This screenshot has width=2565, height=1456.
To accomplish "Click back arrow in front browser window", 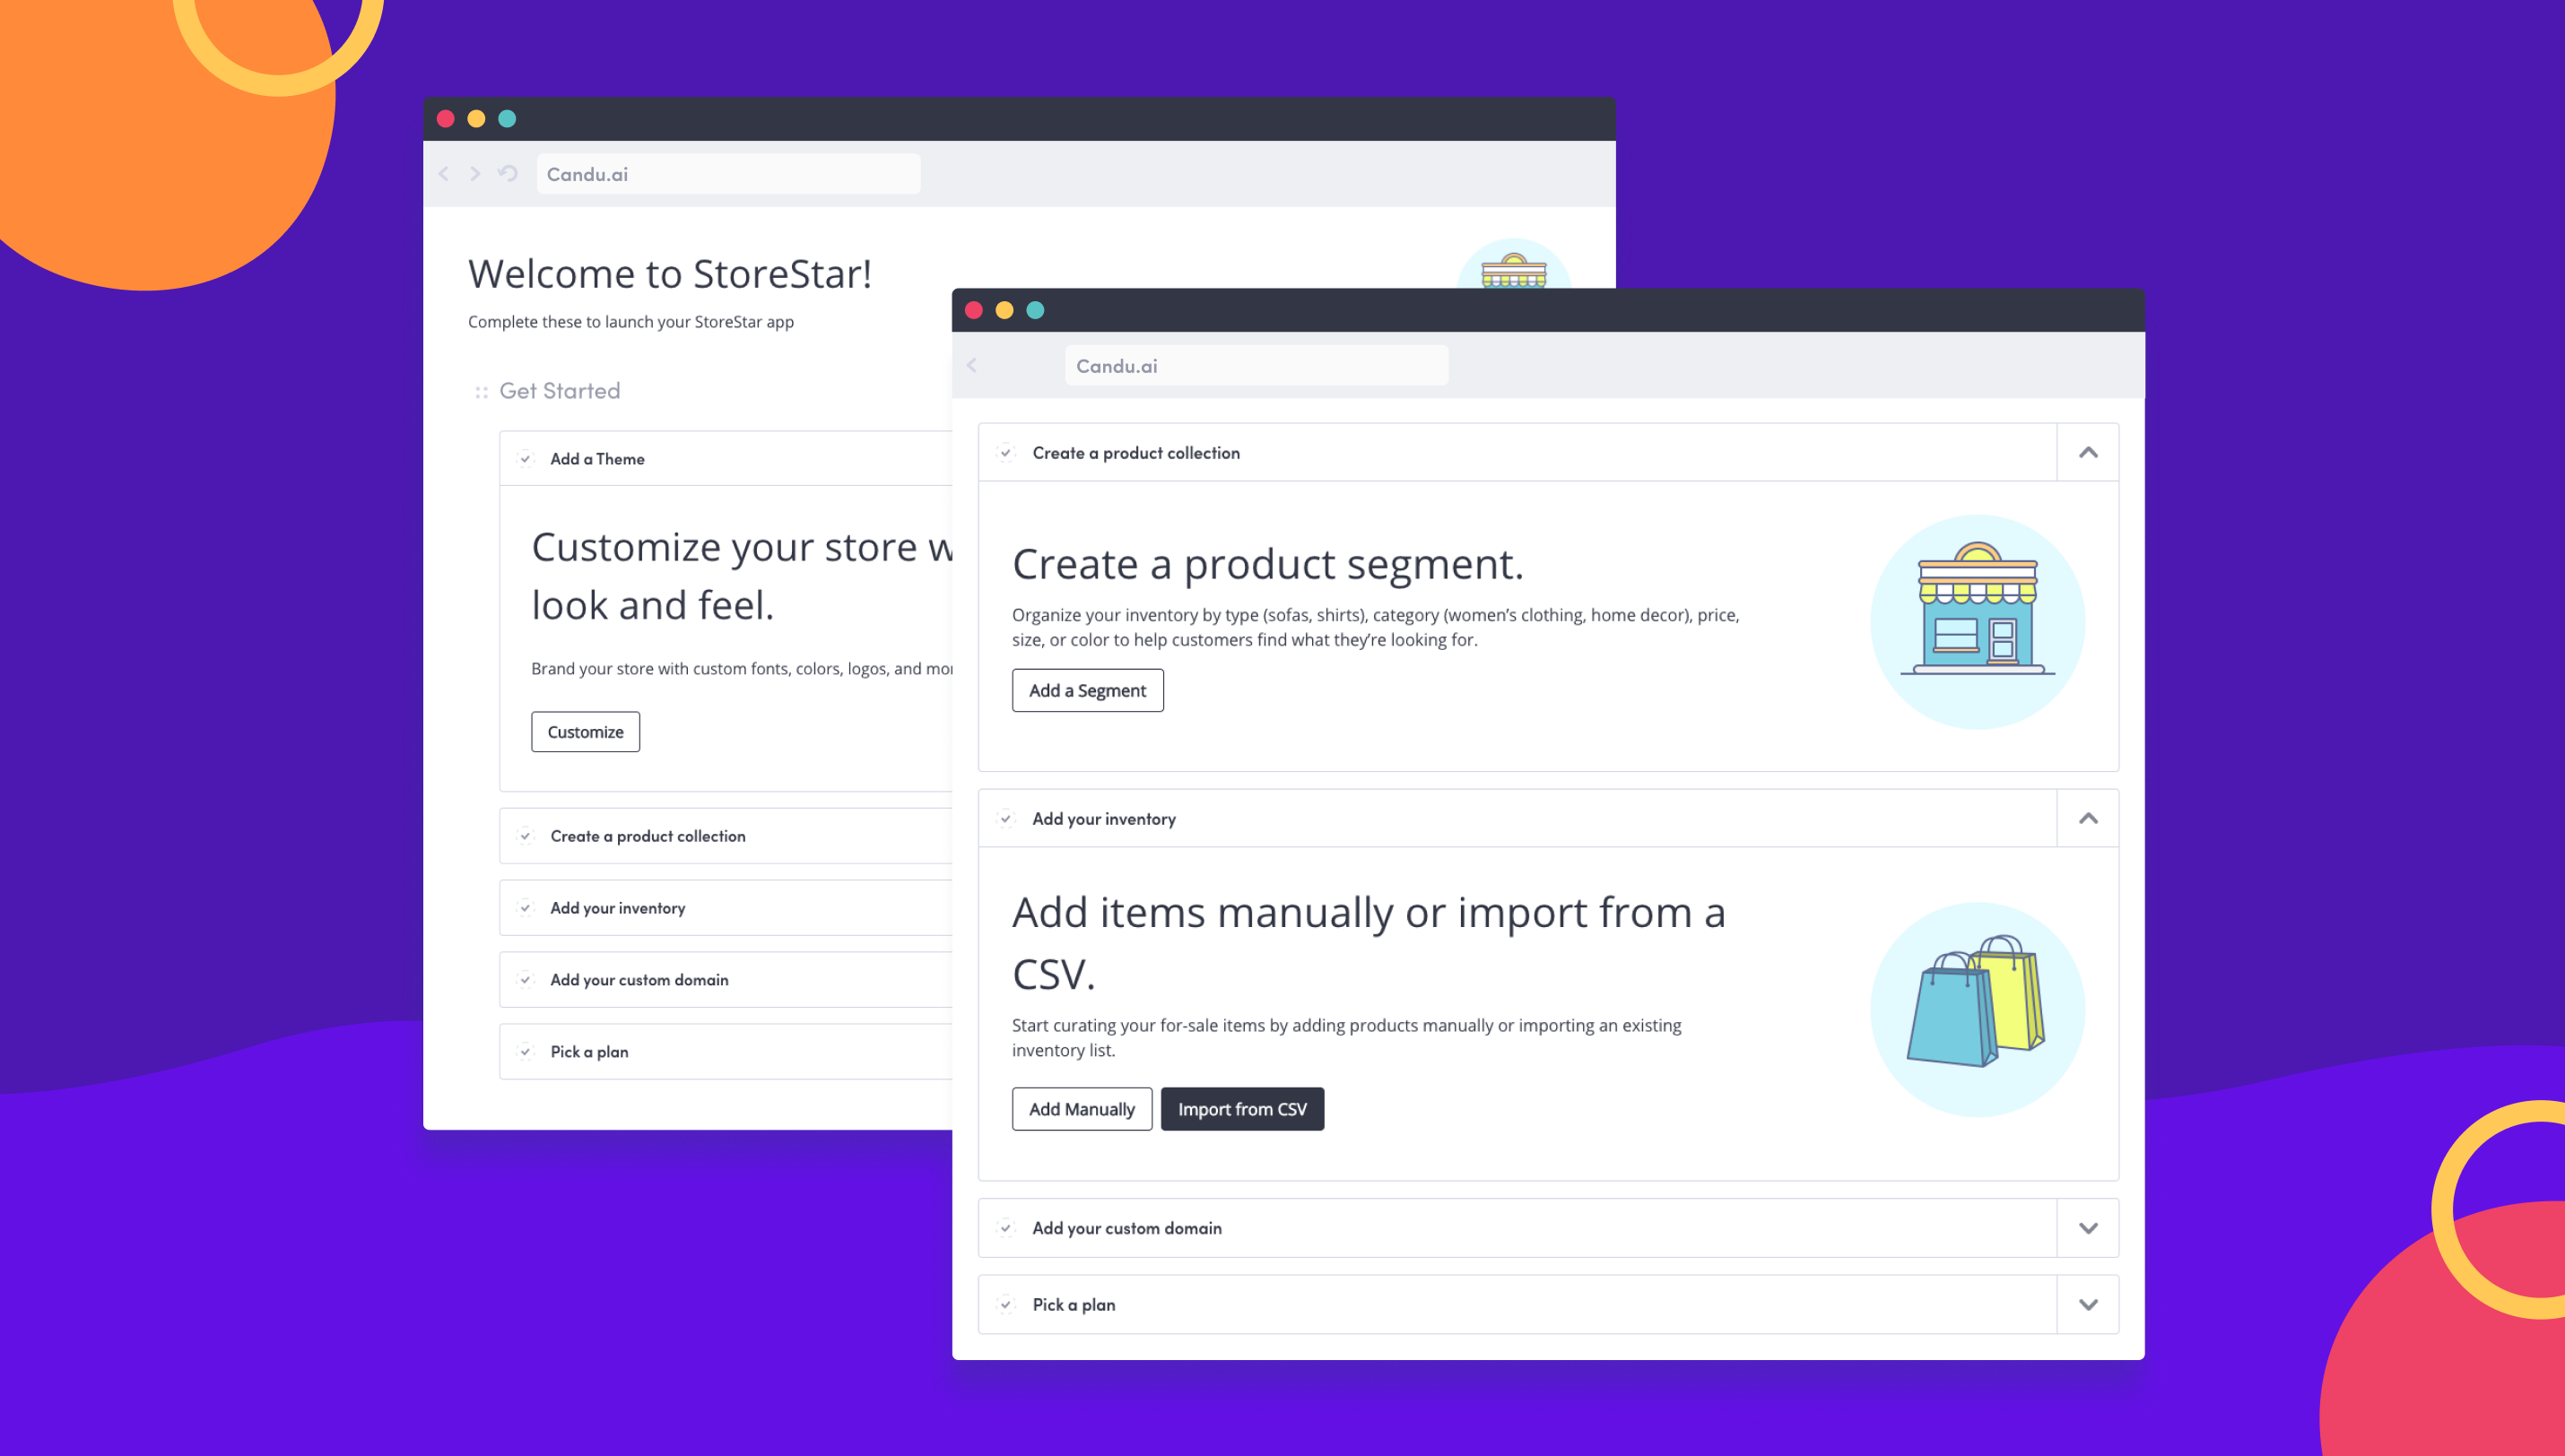I will (971, 366).
